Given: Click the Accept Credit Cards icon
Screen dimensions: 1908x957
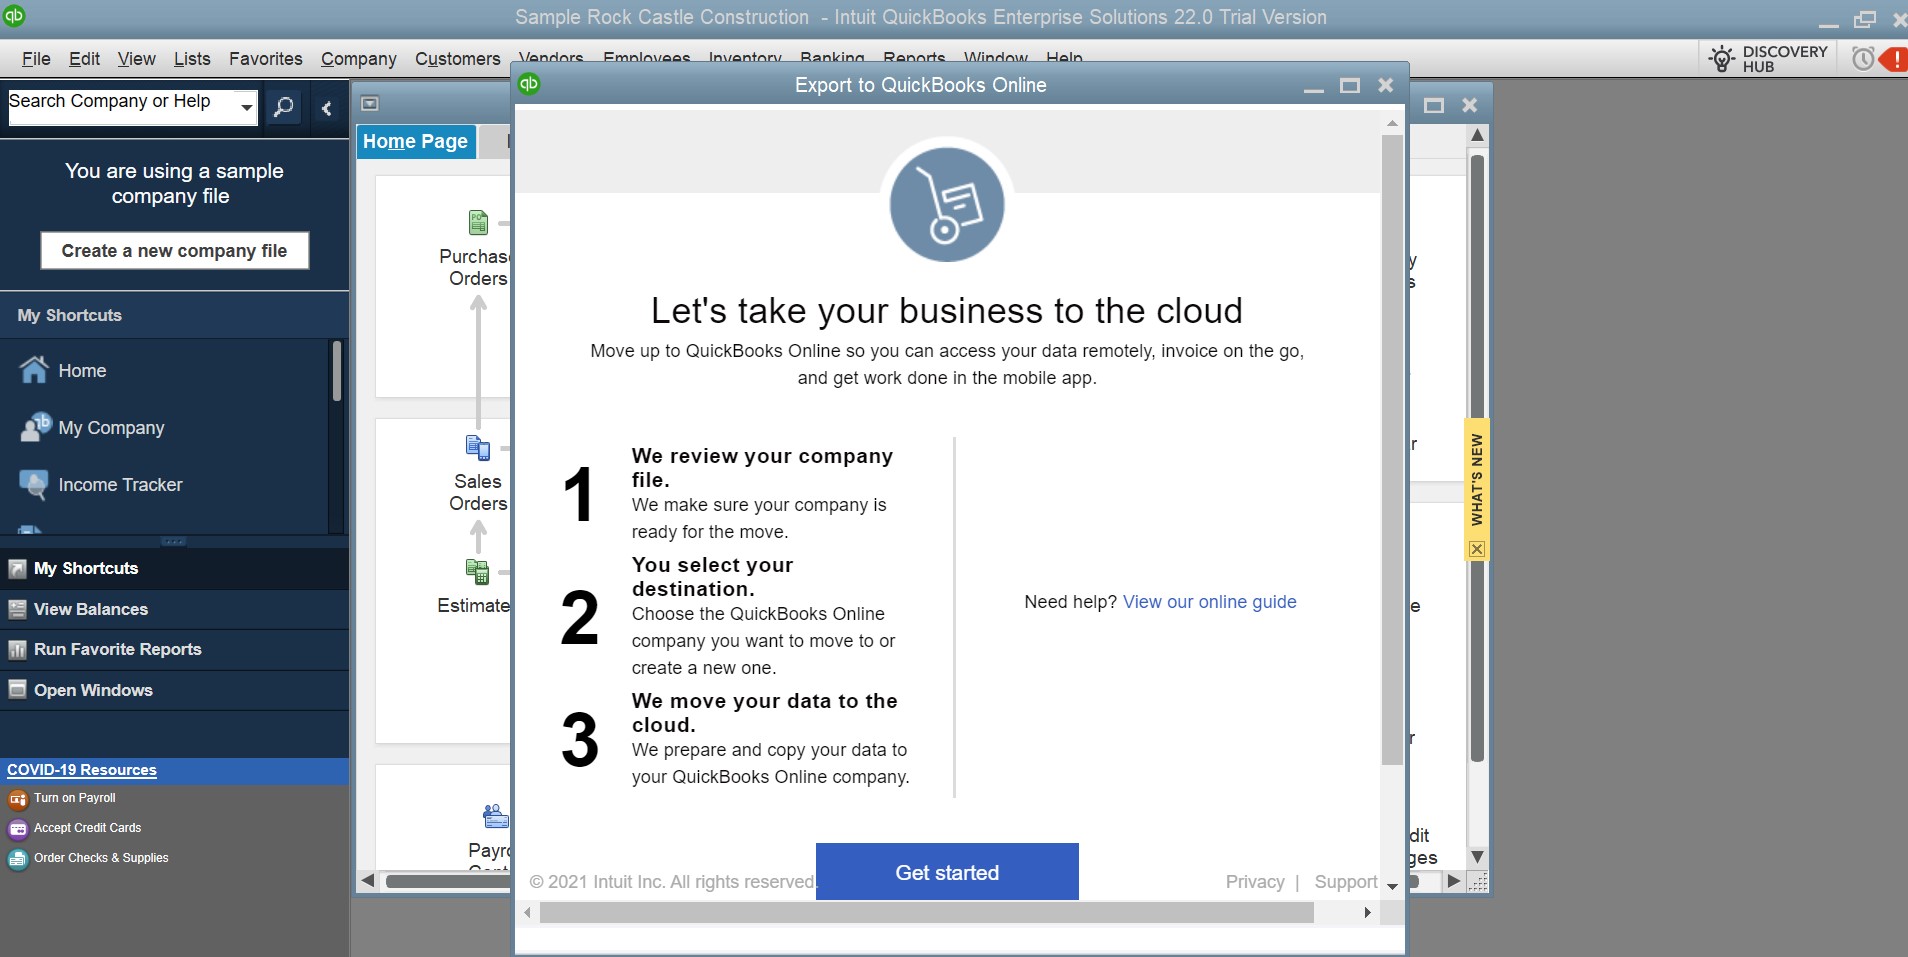Looking at the screenshot, I should coord(17,829).
